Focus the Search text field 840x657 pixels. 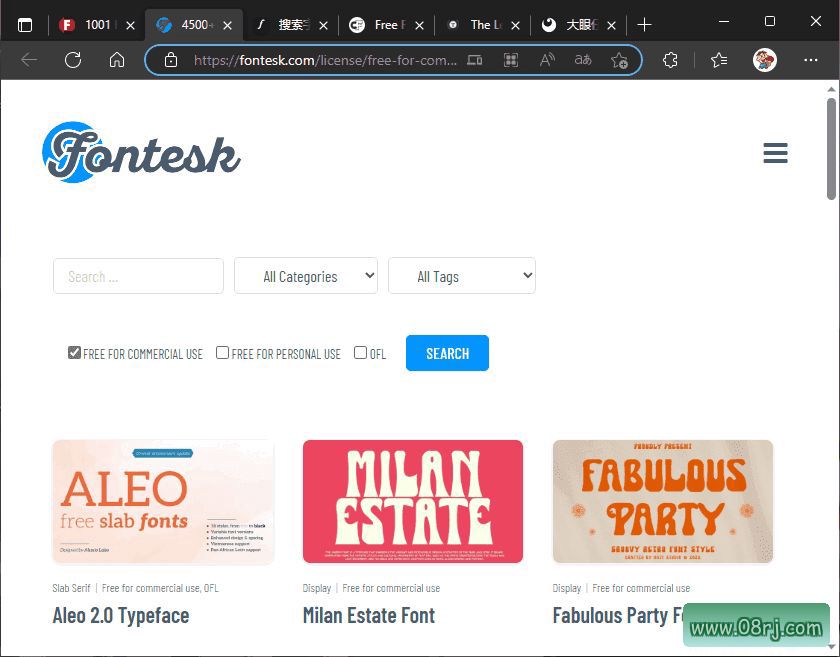138,276
